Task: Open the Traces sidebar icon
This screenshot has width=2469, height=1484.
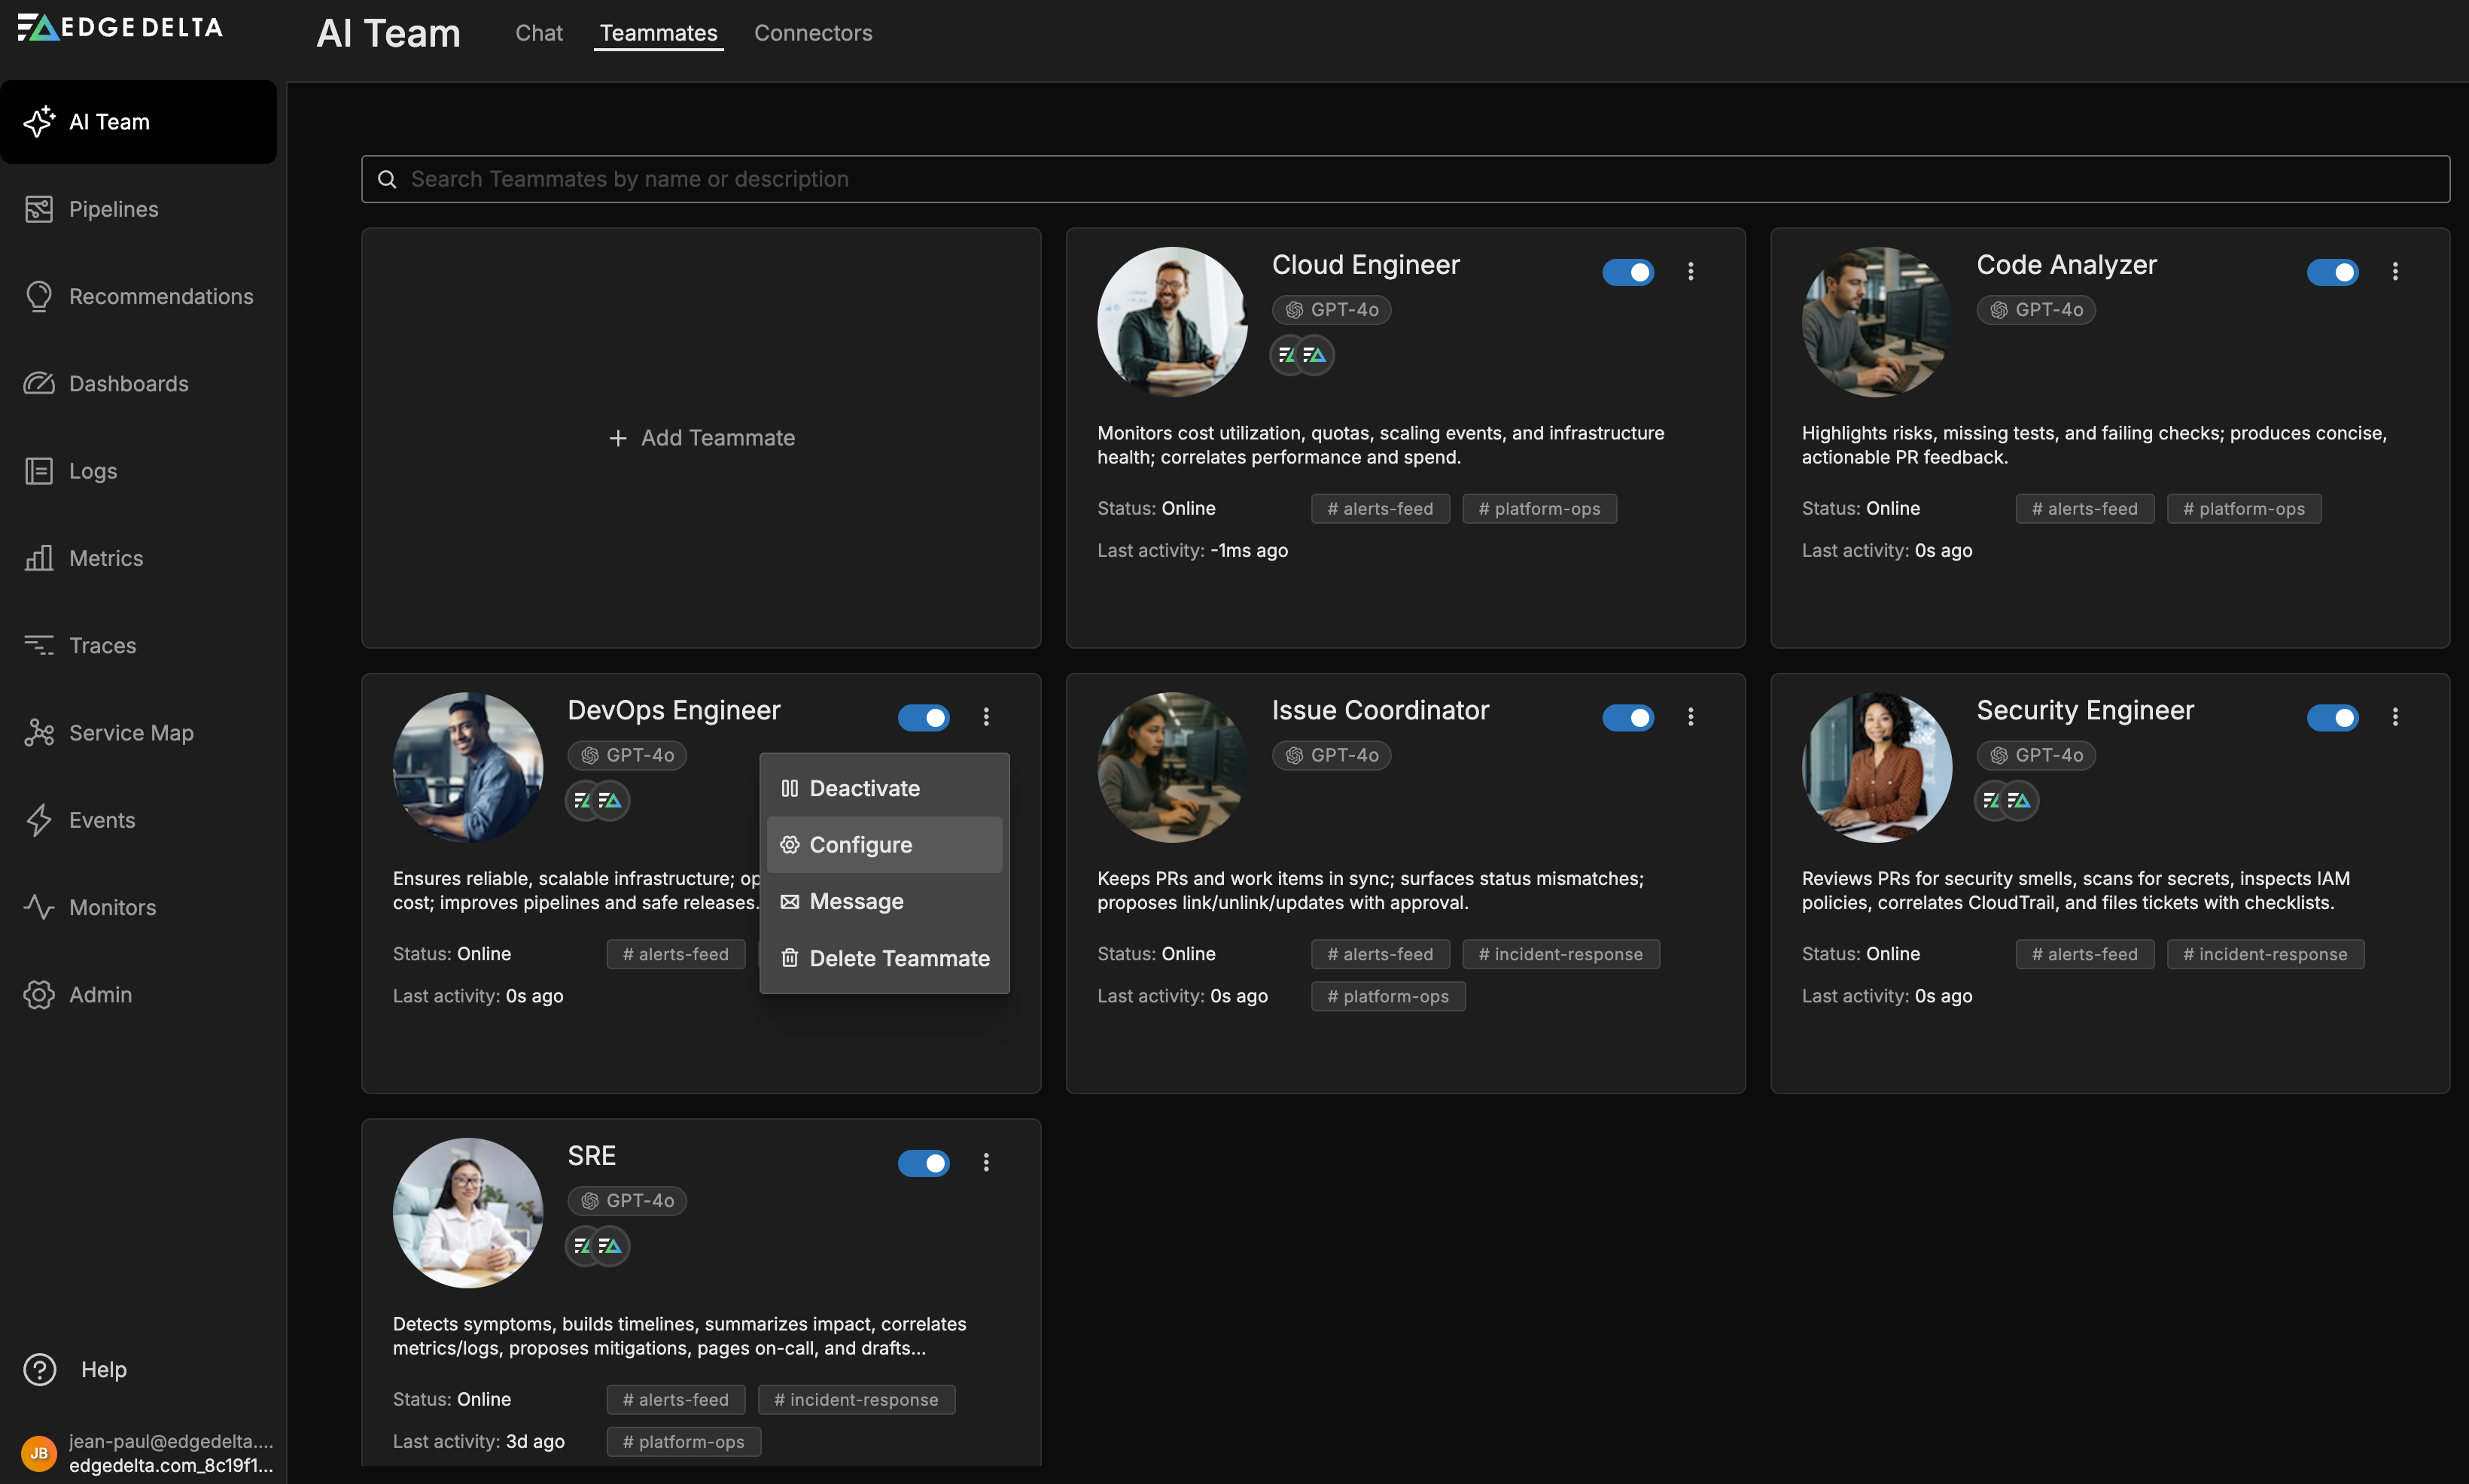Action: [39, 645]
